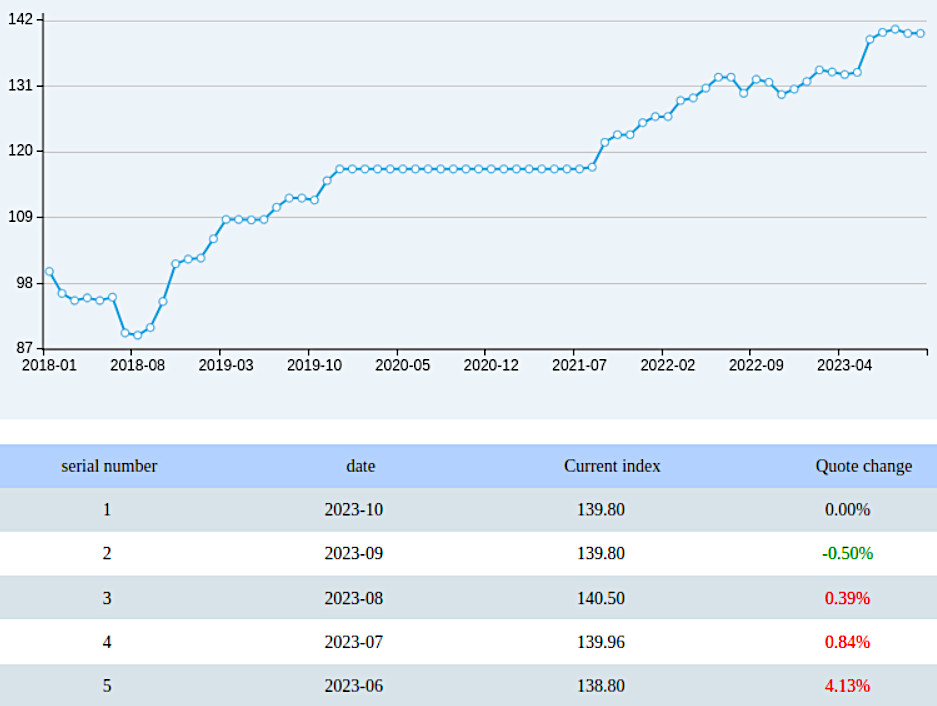The height and width of the screenshot is (706, 937).
Task: Click the "Quote change" column header
Action: (x=863, y=466)
